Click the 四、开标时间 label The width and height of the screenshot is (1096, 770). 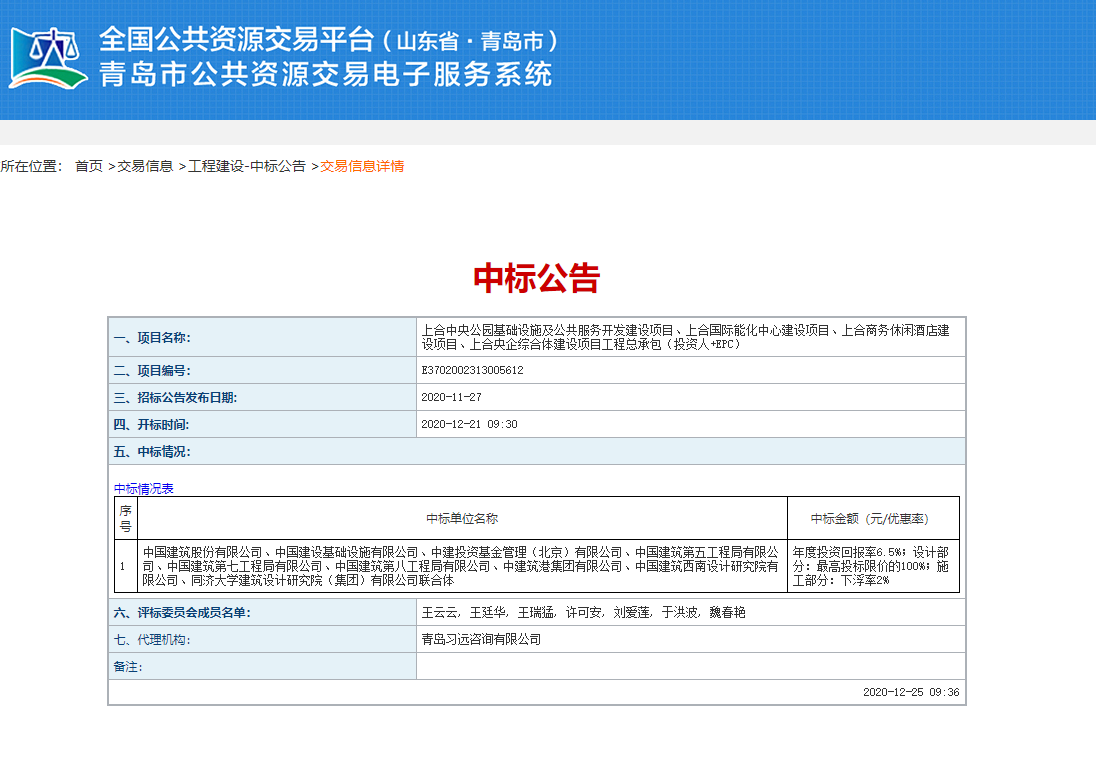pos(151,425)
